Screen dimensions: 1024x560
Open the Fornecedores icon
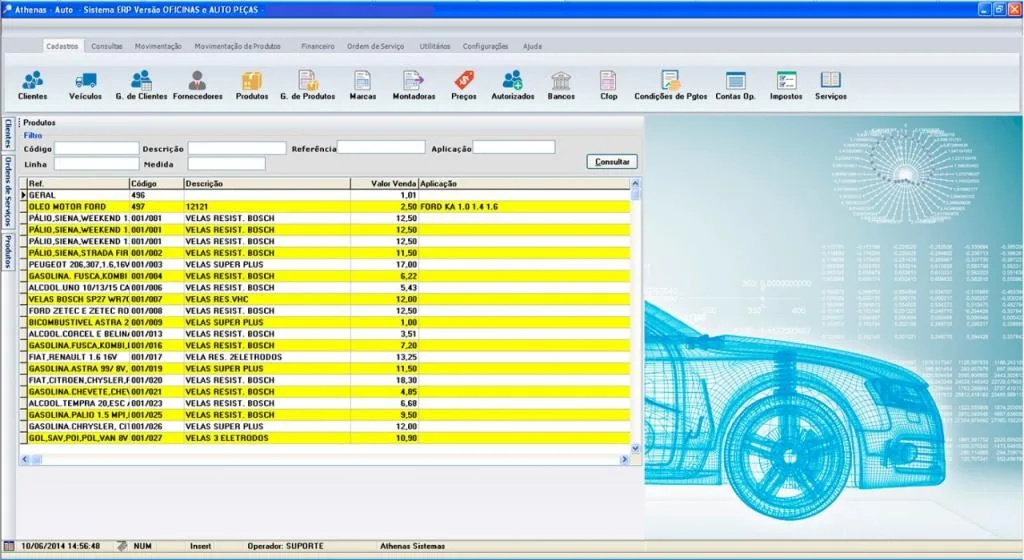coord(197,81)
